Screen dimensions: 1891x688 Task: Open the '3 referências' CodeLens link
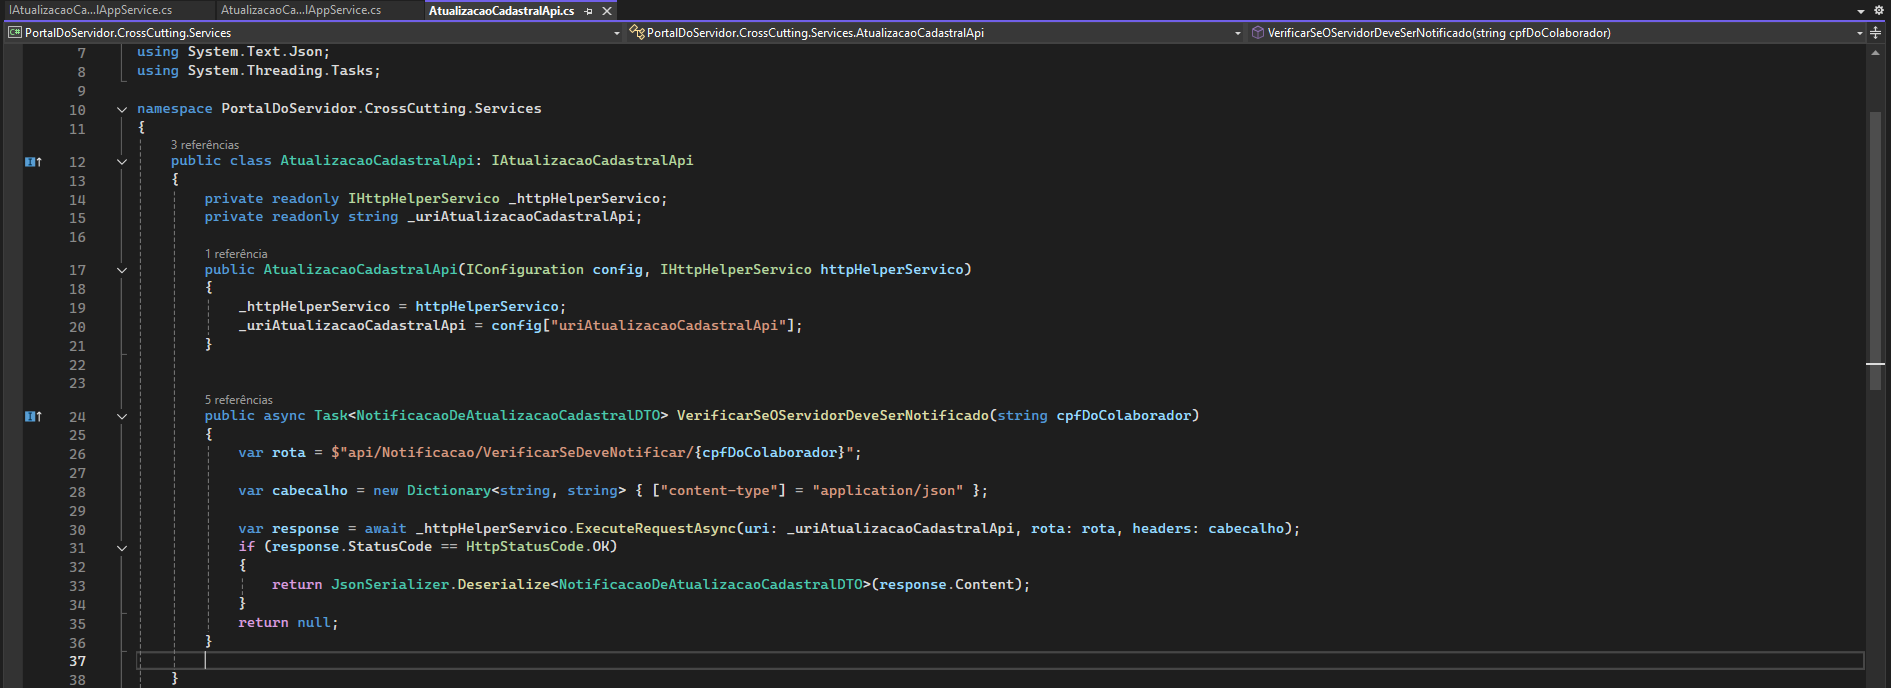pos(205,145)
